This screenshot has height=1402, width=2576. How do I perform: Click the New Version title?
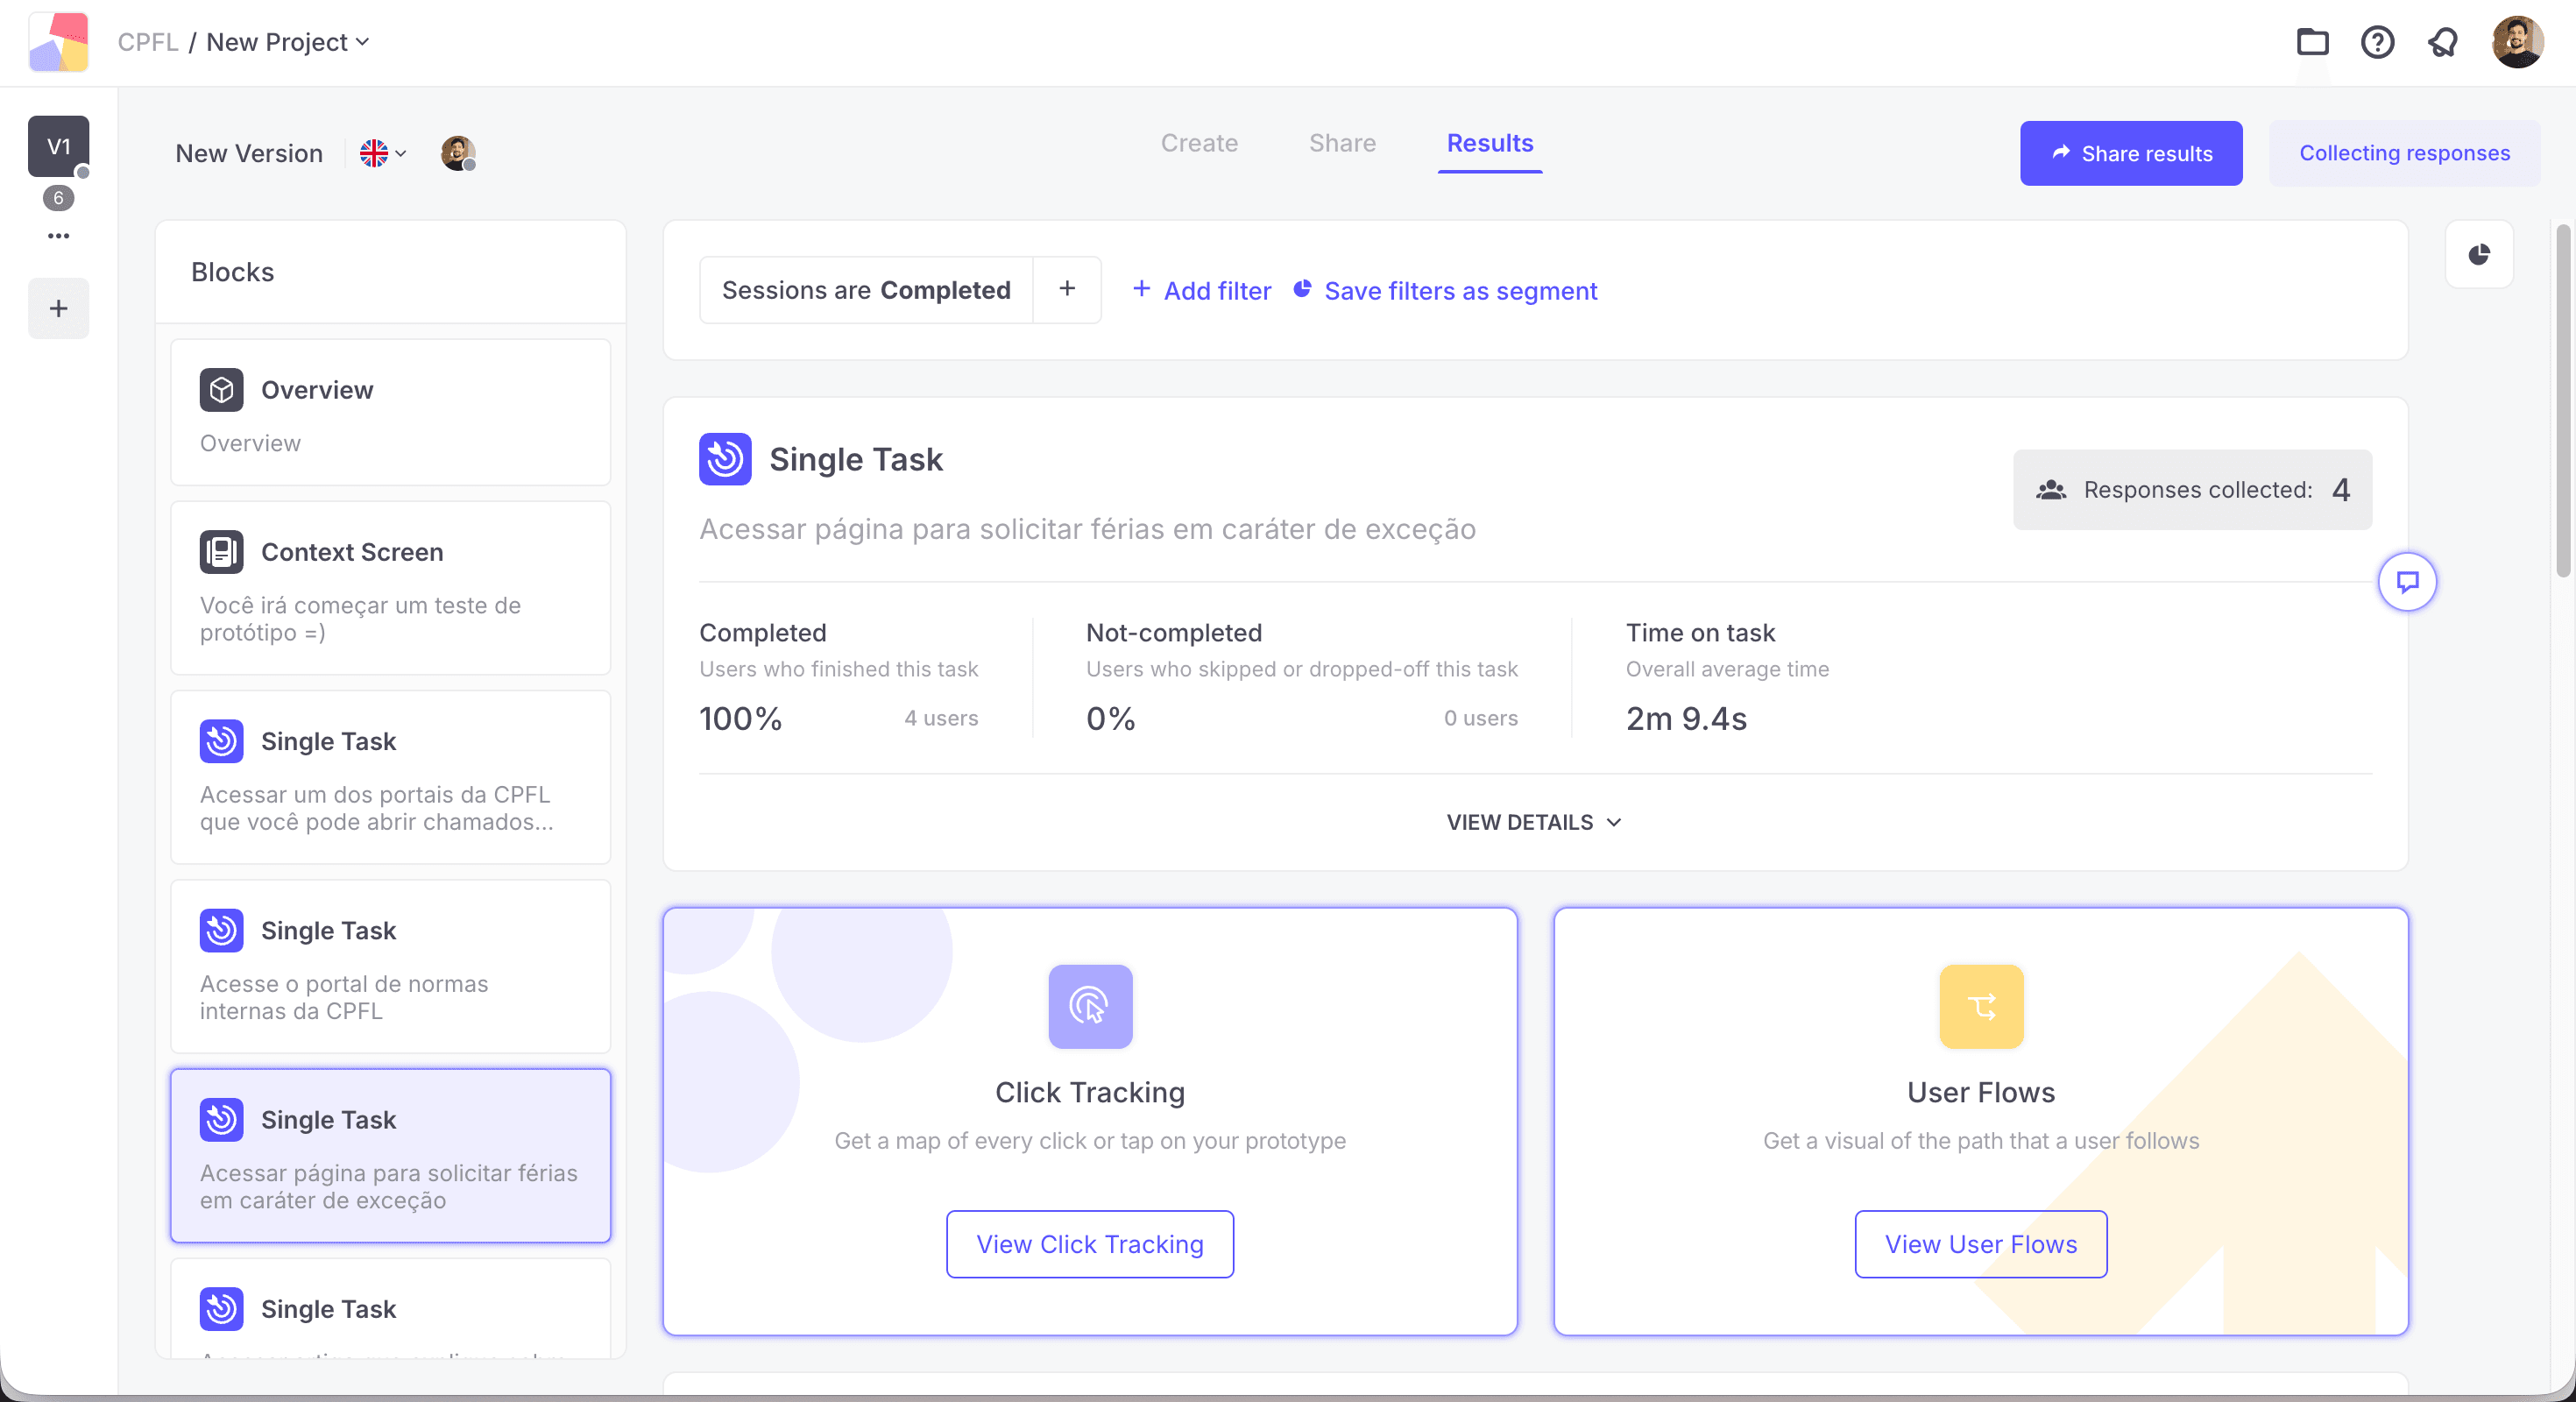point(249,153)
